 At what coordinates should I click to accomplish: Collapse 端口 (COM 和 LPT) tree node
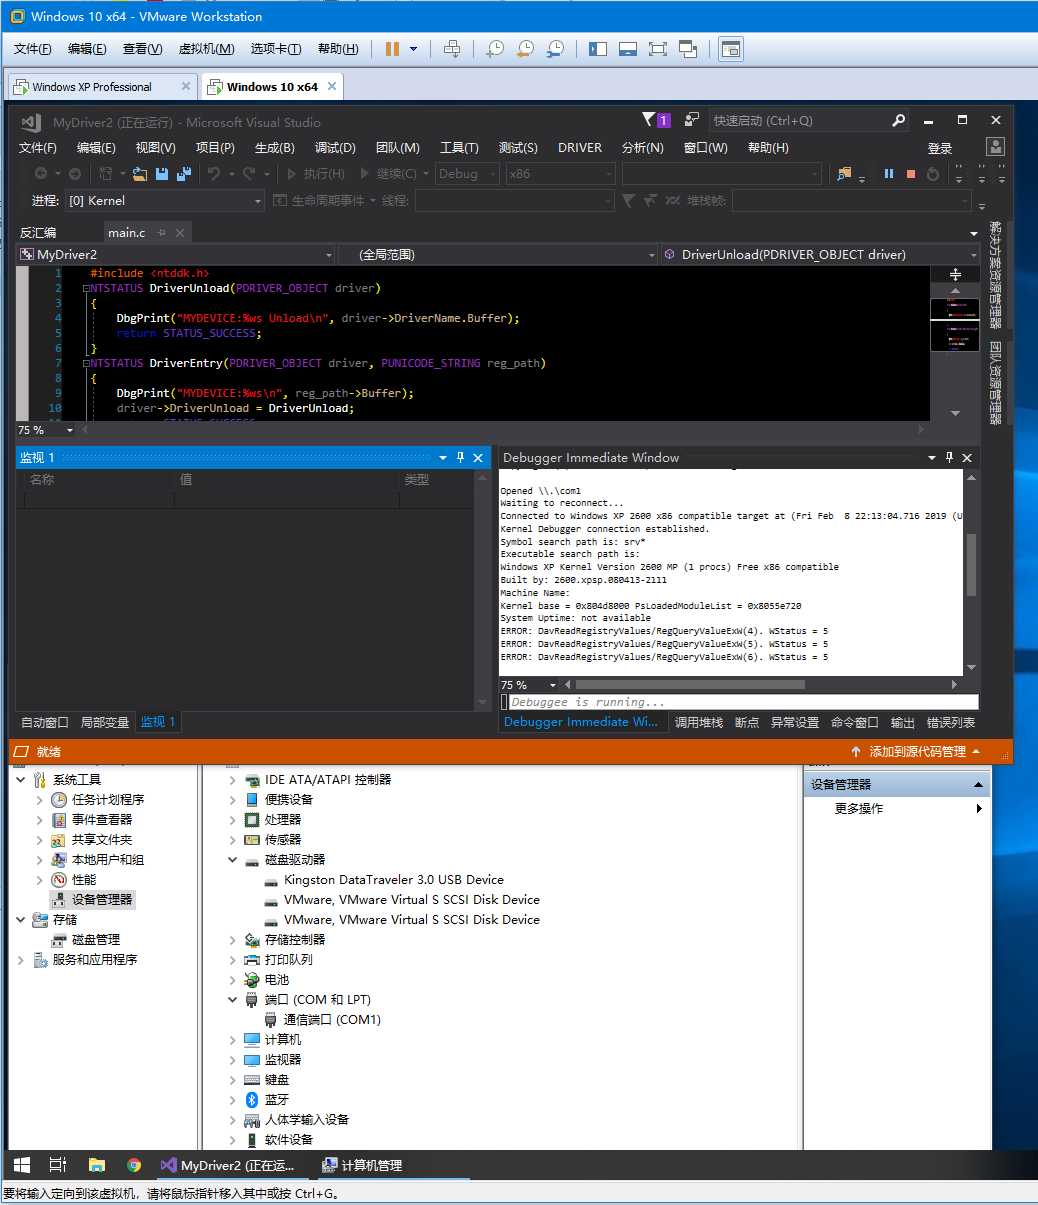[233, 1000]
